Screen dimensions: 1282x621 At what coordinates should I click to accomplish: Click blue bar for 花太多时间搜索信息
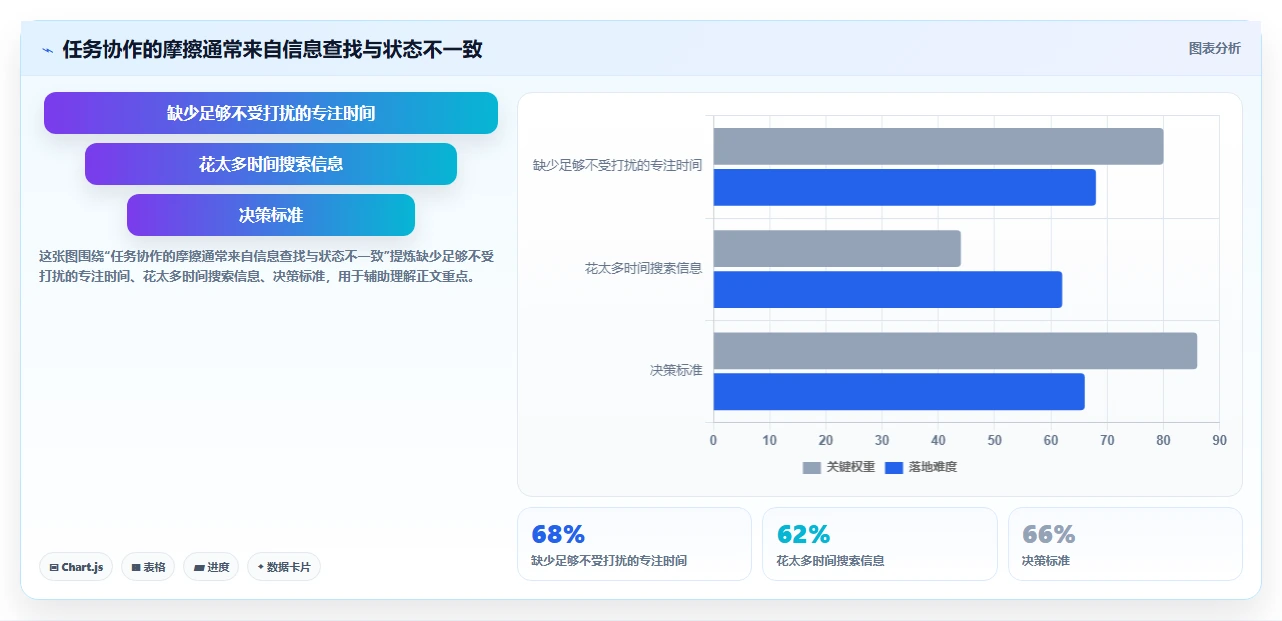887,289
